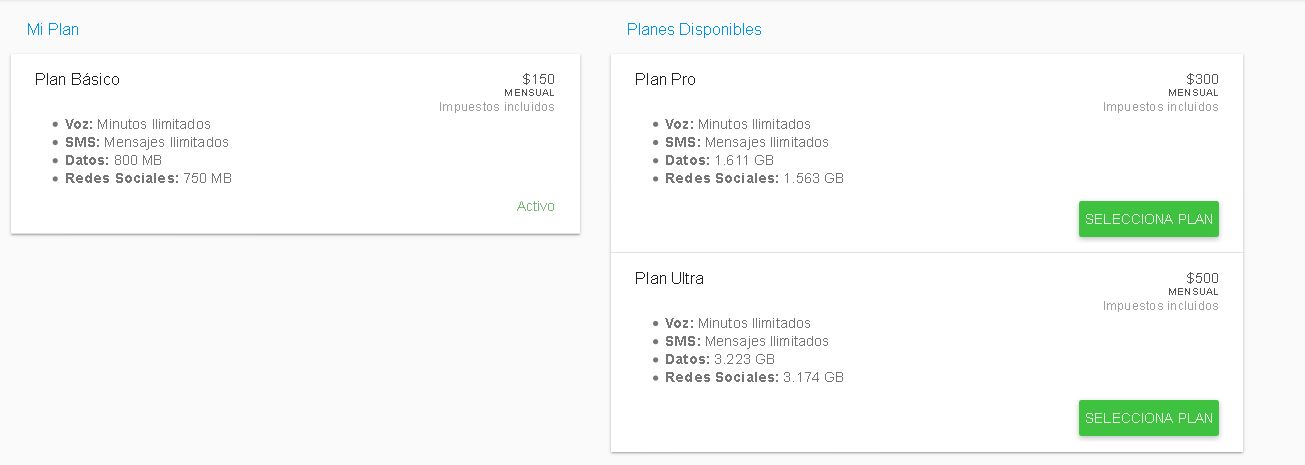Click the $300 price of Plan Pro
The height and width of the screenshot is (465, 1305).
click(1202, 80)
